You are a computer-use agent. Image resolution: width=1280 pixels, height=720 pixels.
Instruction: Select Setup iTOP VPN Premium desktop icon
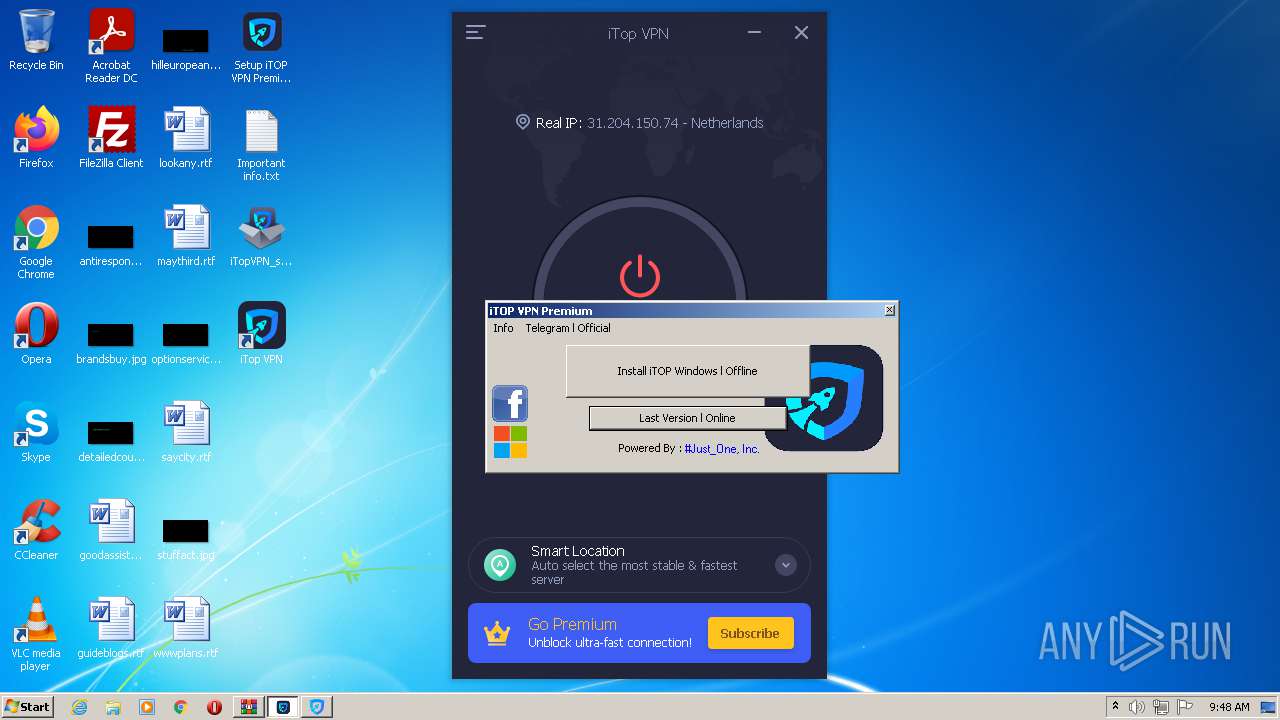261,46
